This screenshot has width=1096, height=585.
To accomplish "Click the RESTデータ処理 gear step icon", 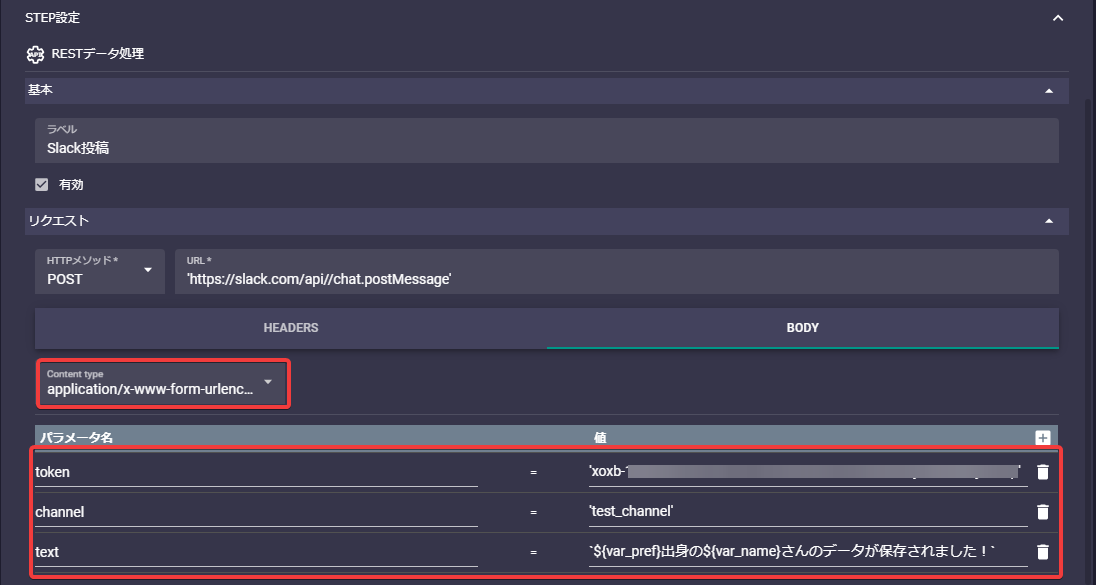I will pos(36,54).
